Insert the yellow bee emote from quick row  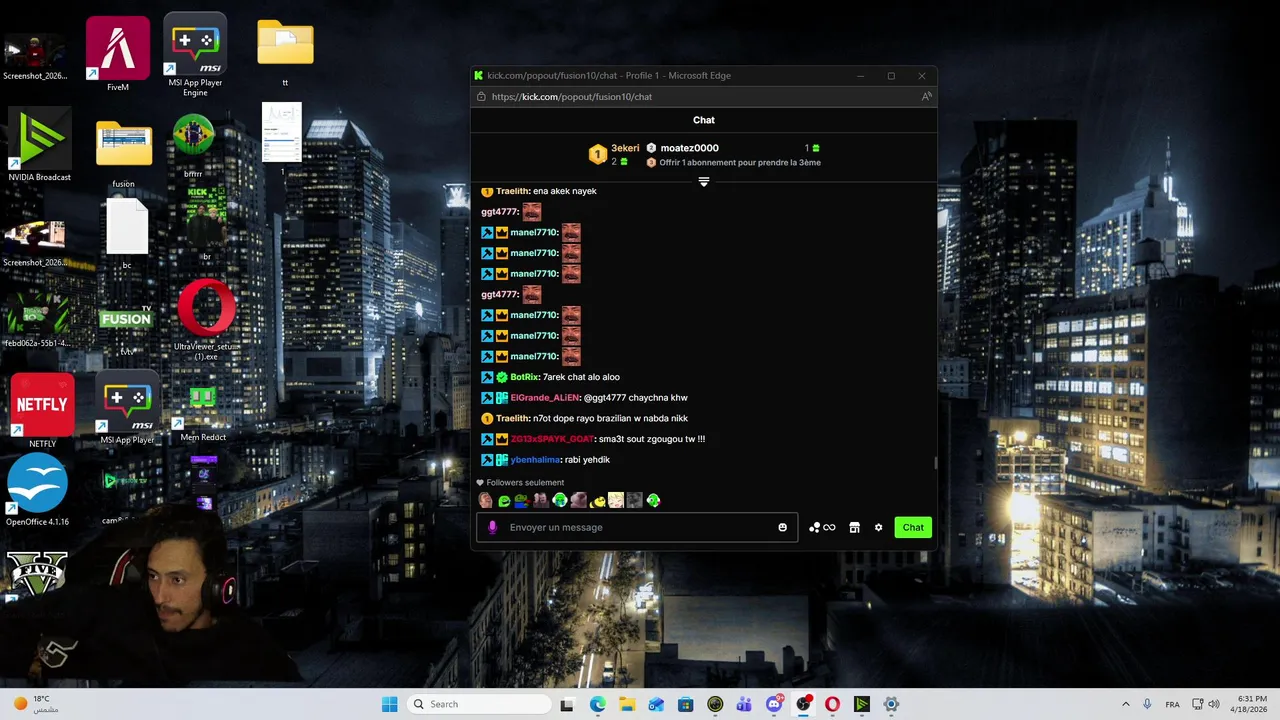[x=598, y=500]
